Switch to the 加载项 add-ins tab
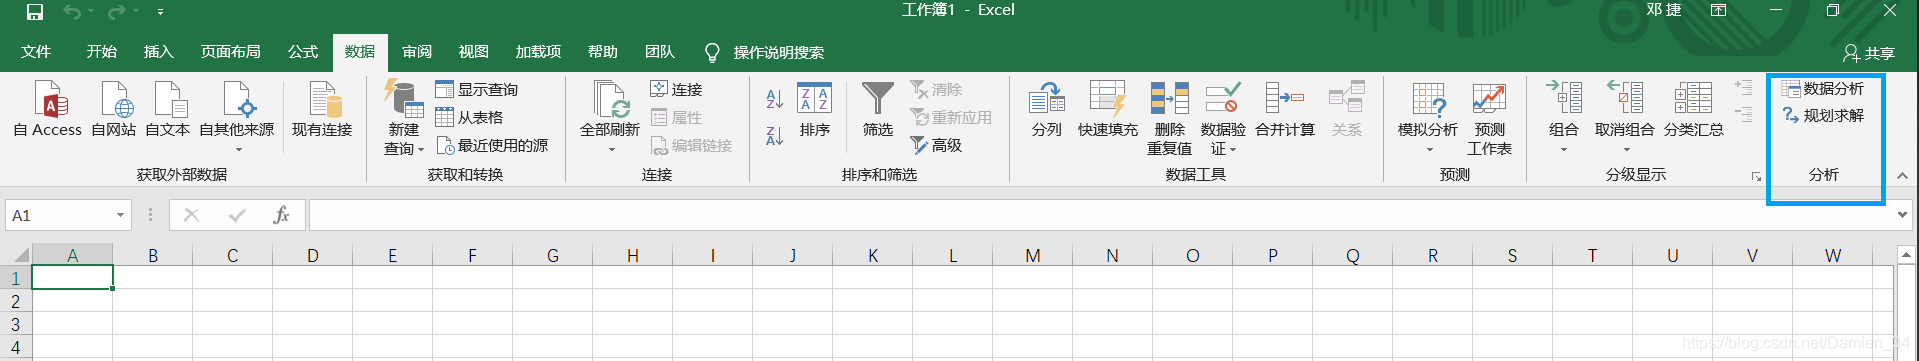Viewport: 1919px width, 361px height. [538, 52]
